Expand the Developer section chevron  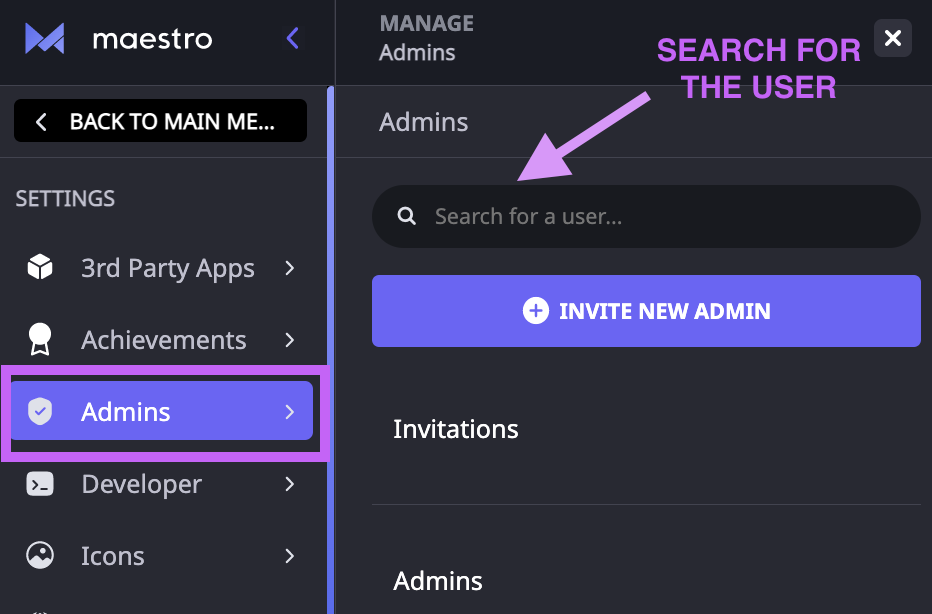click(x=289, y=483)
